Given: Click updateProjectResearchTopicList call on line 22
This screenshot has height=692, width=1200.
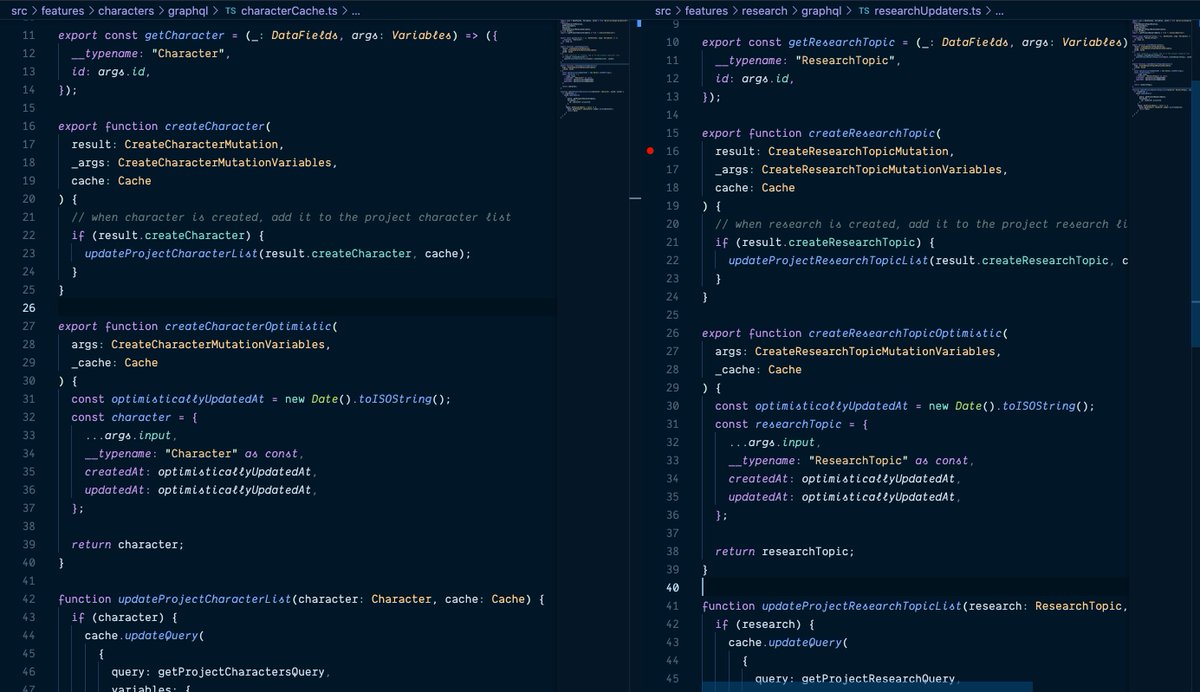Looking at the screenshot, I should point(828,260).
